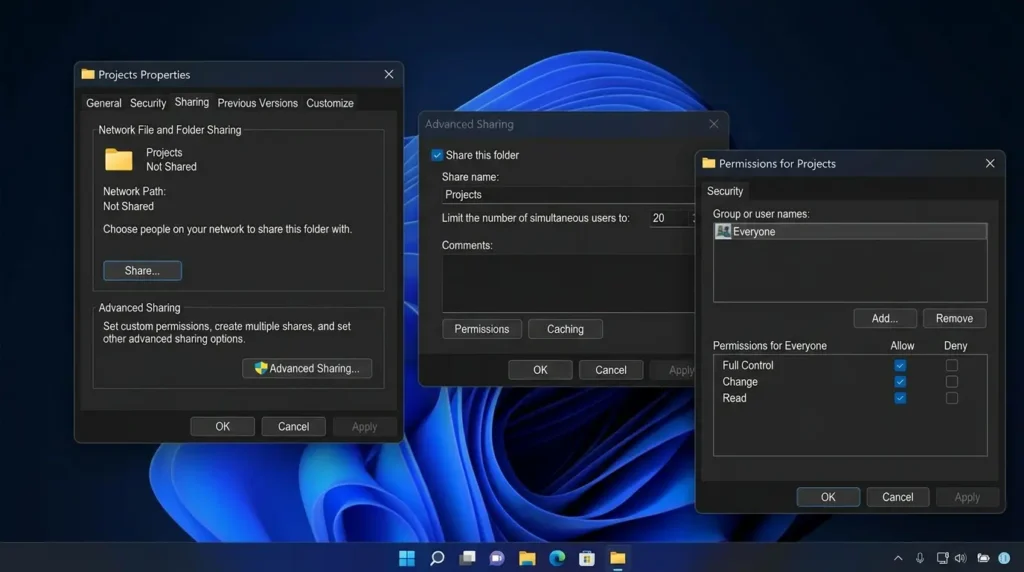Switch to the Security tab in Properties
The image size is (1024, 572).
148,103
